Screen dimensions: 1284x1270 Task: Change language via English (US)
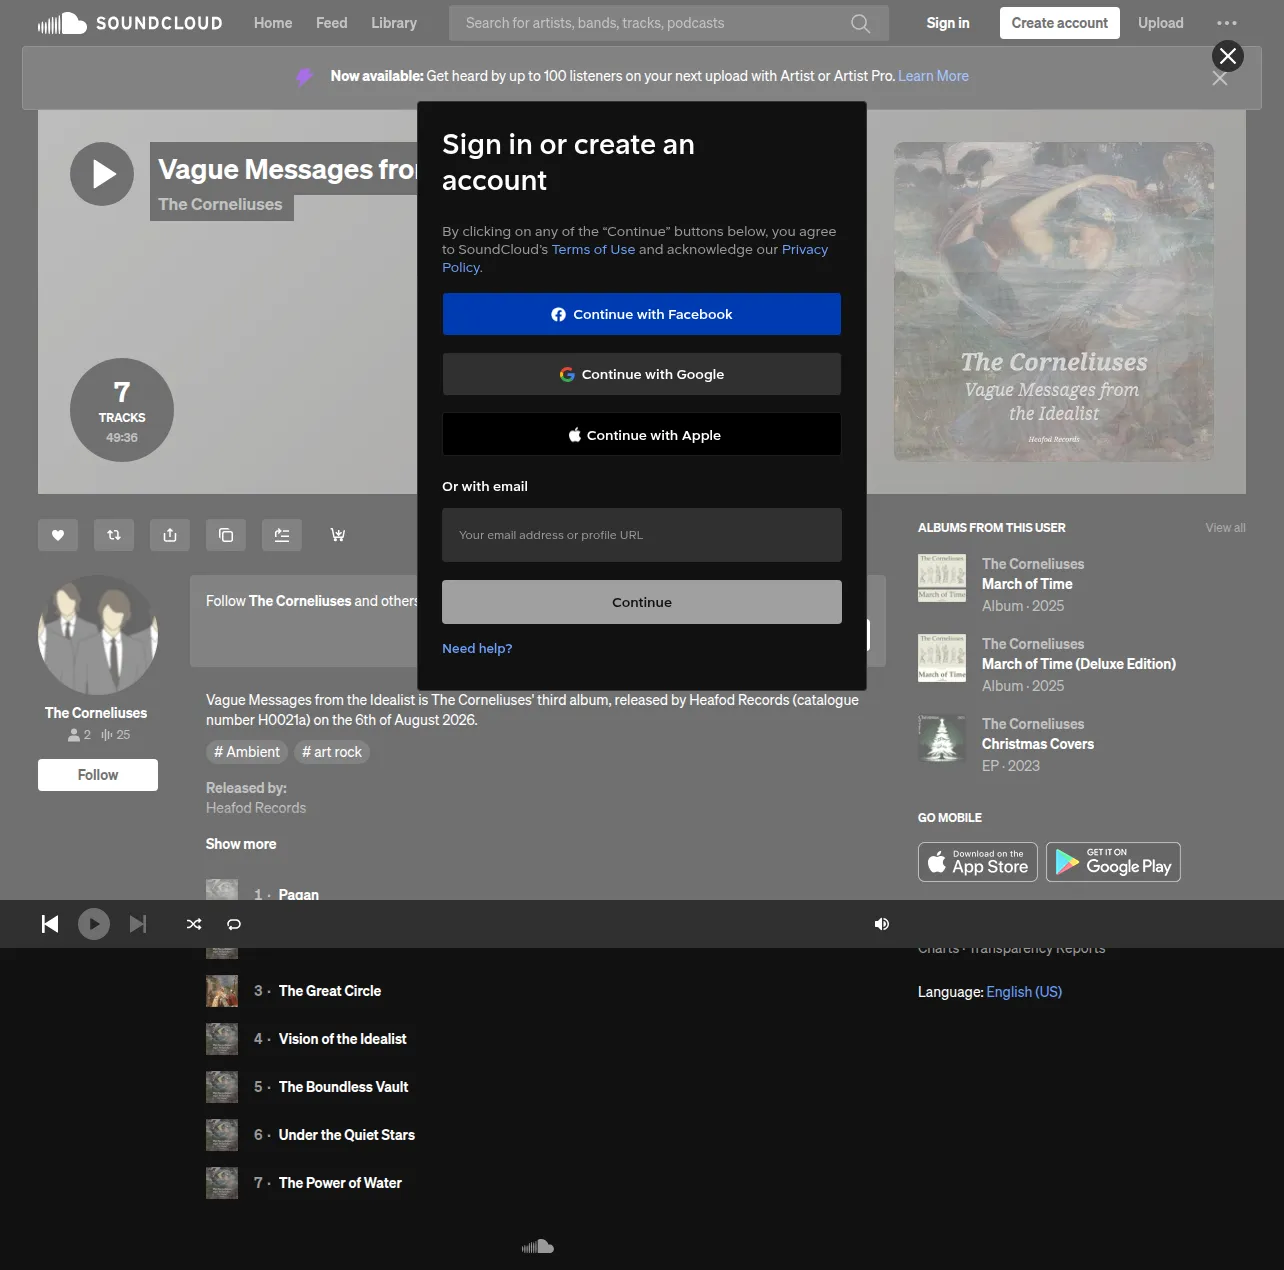pos(1024,992)
